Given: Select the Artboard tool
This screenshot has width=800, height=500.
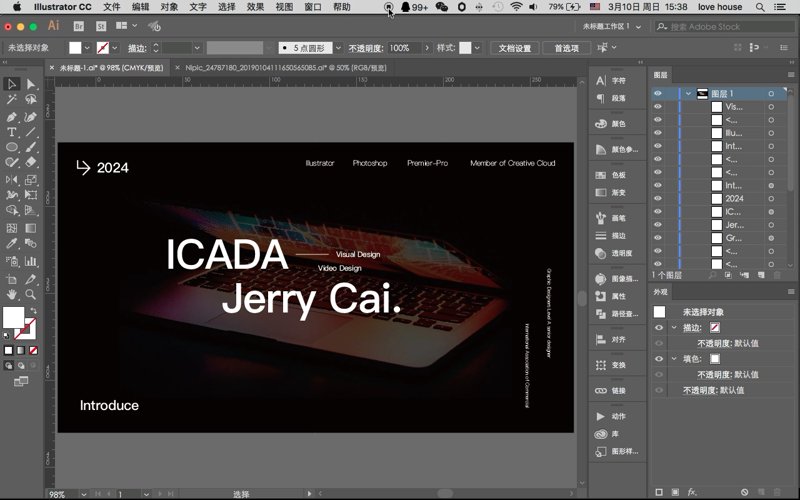Looking at the screenshot, I should (x=12, y=279).
